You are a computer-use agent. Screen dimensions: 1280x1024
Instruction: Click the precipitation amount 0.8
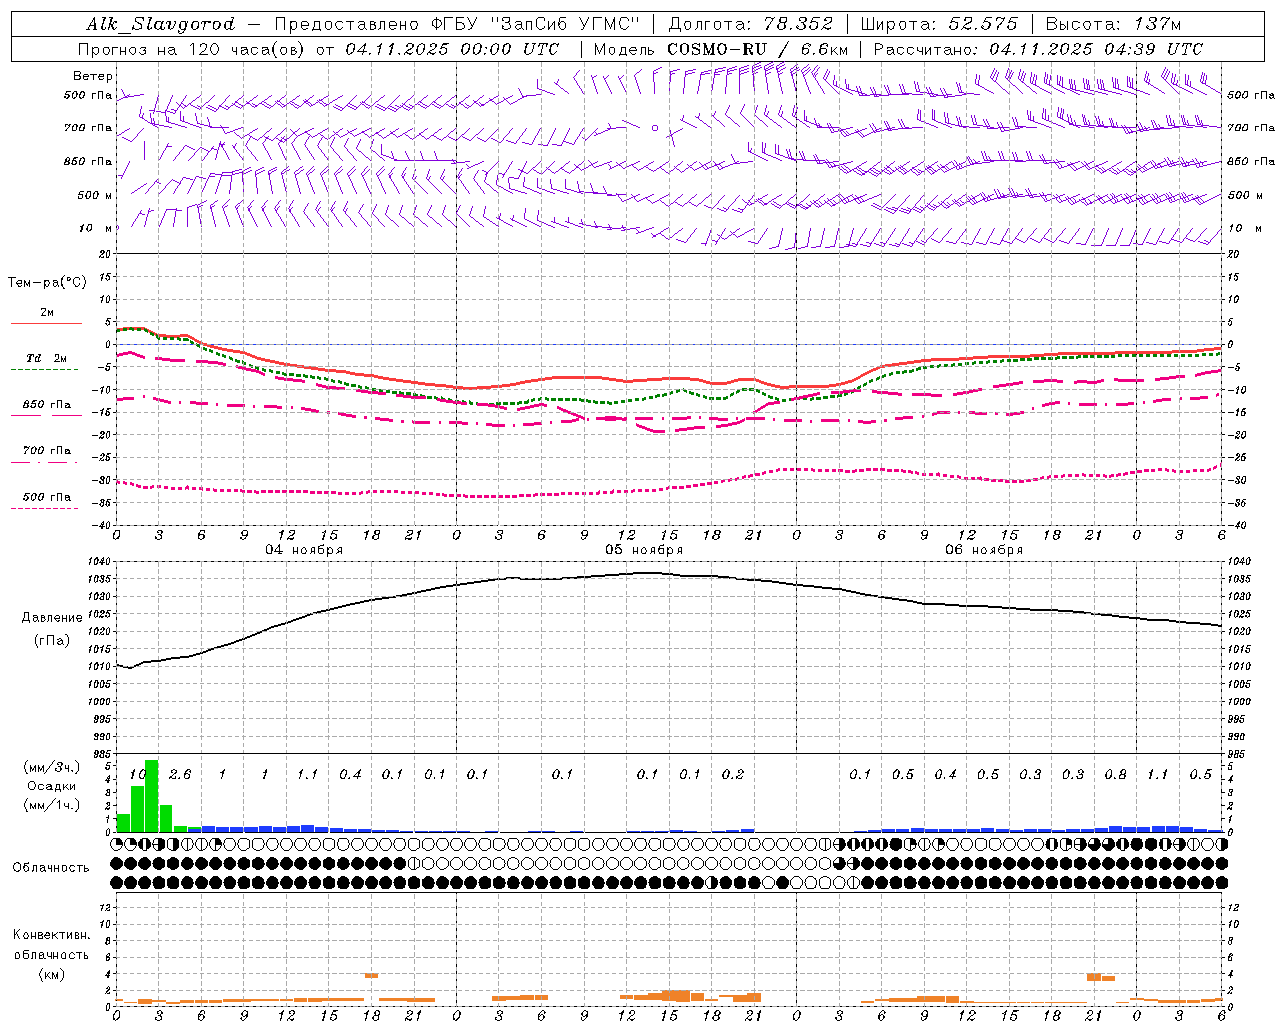pos(1115,775)
